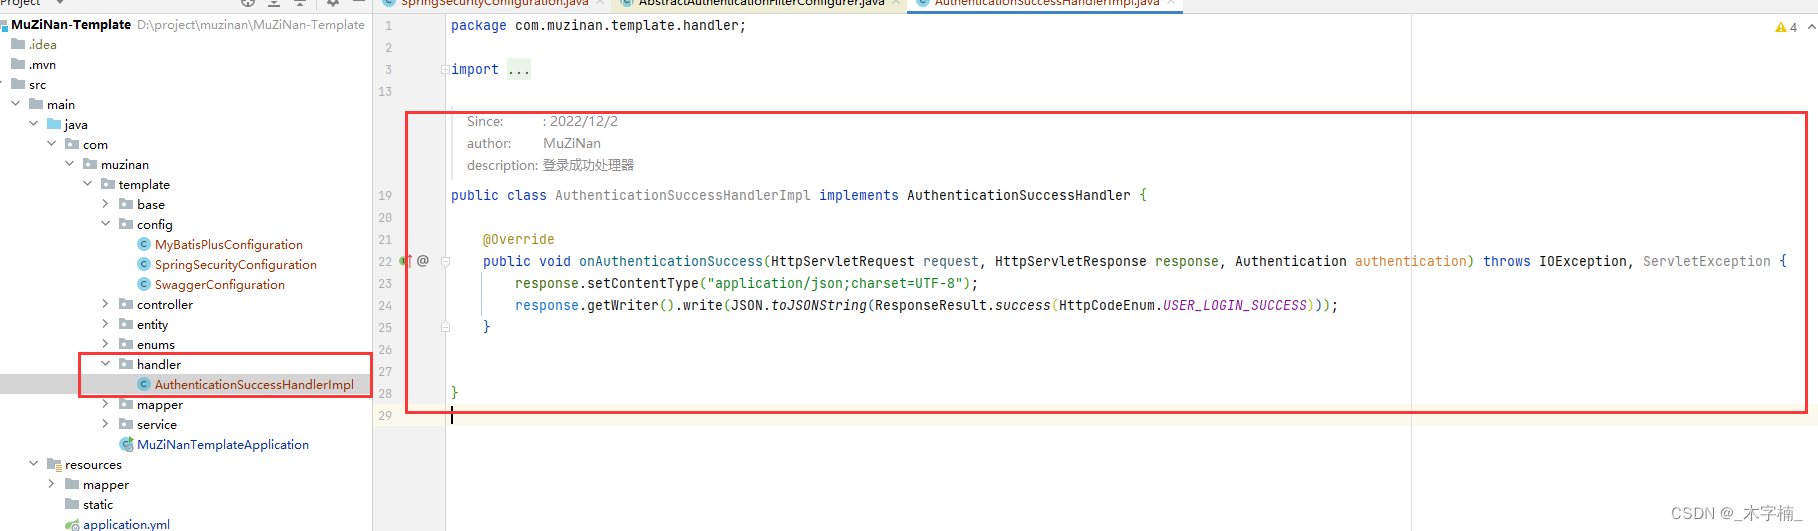Viewport: 1818px width, 531px height.
Task: Click AuthenticationSuccessHandler after implements keyword
Action: point(1019,195)
